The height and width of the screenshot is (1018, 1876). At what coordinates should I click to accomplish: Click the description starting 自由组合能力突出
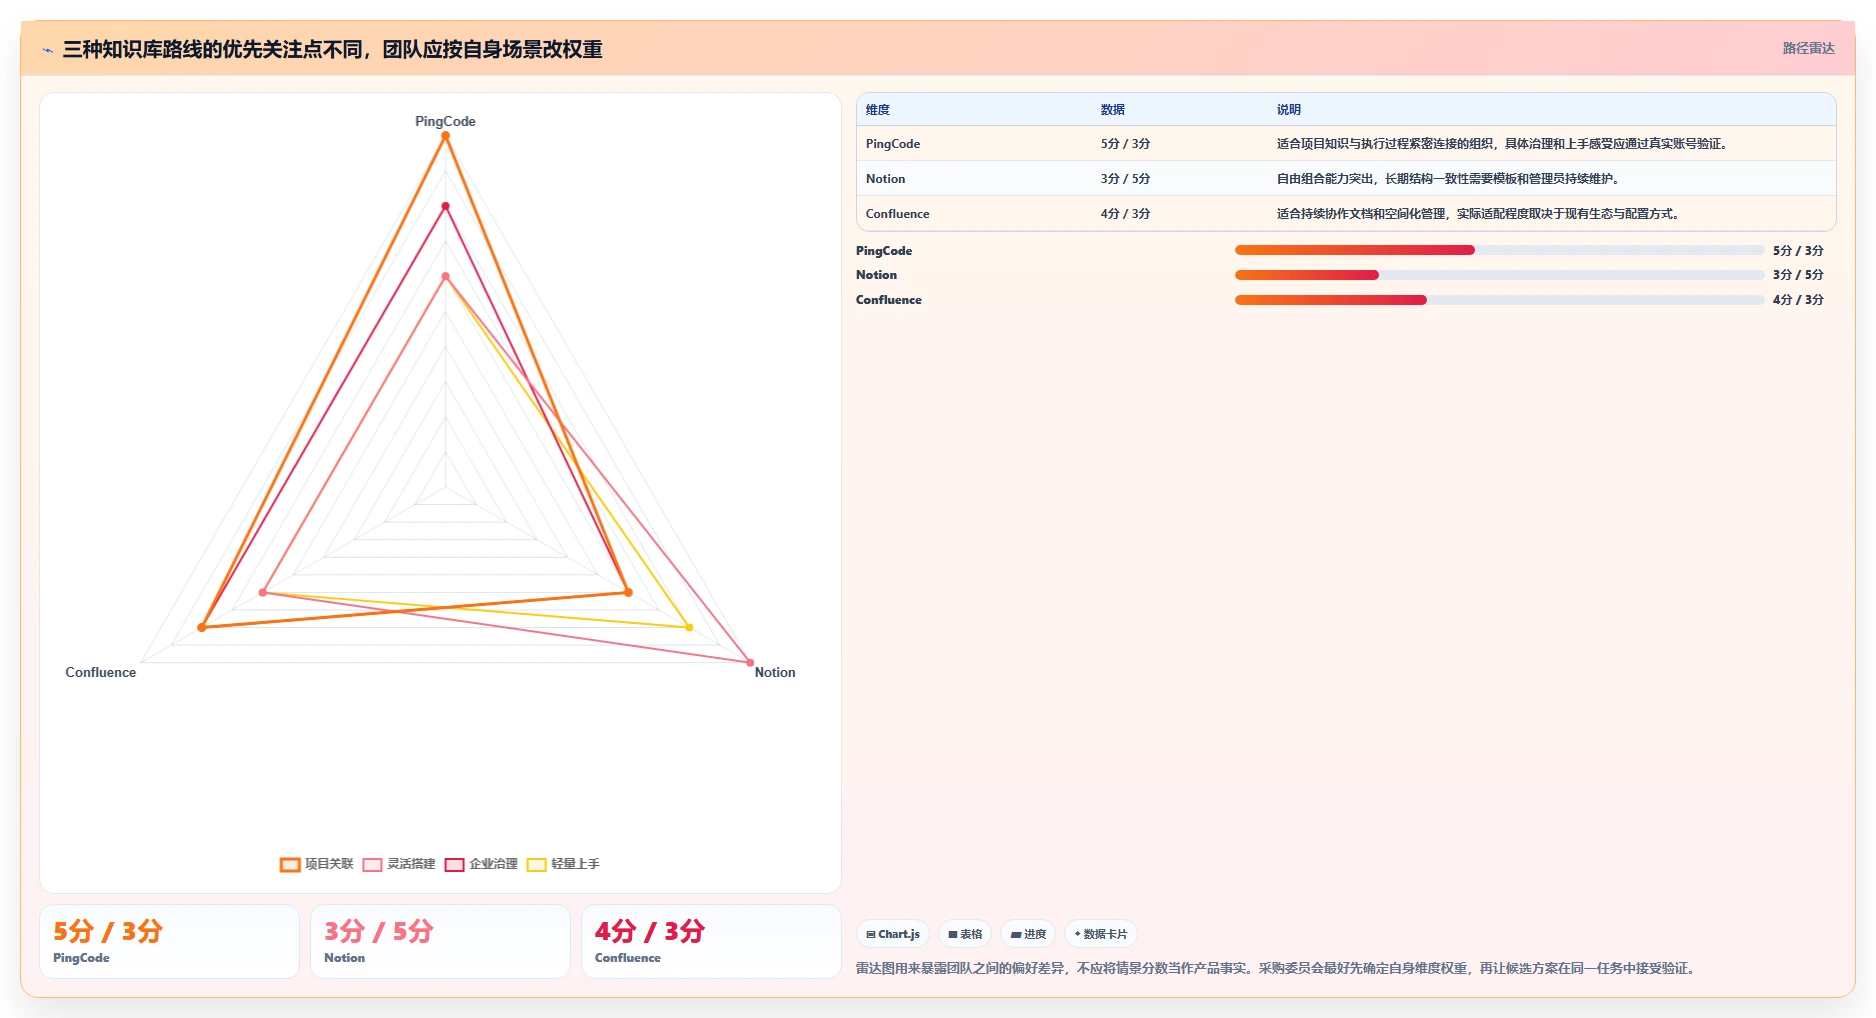tap(1448, 179)
